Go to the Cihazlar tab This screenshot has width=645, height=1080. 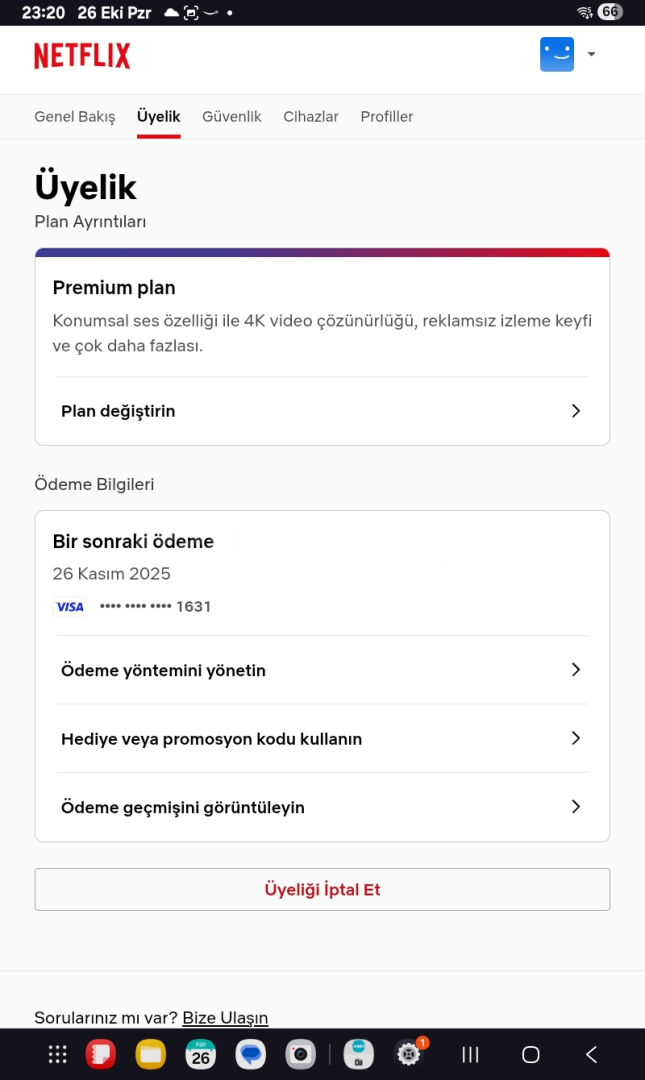311,117
